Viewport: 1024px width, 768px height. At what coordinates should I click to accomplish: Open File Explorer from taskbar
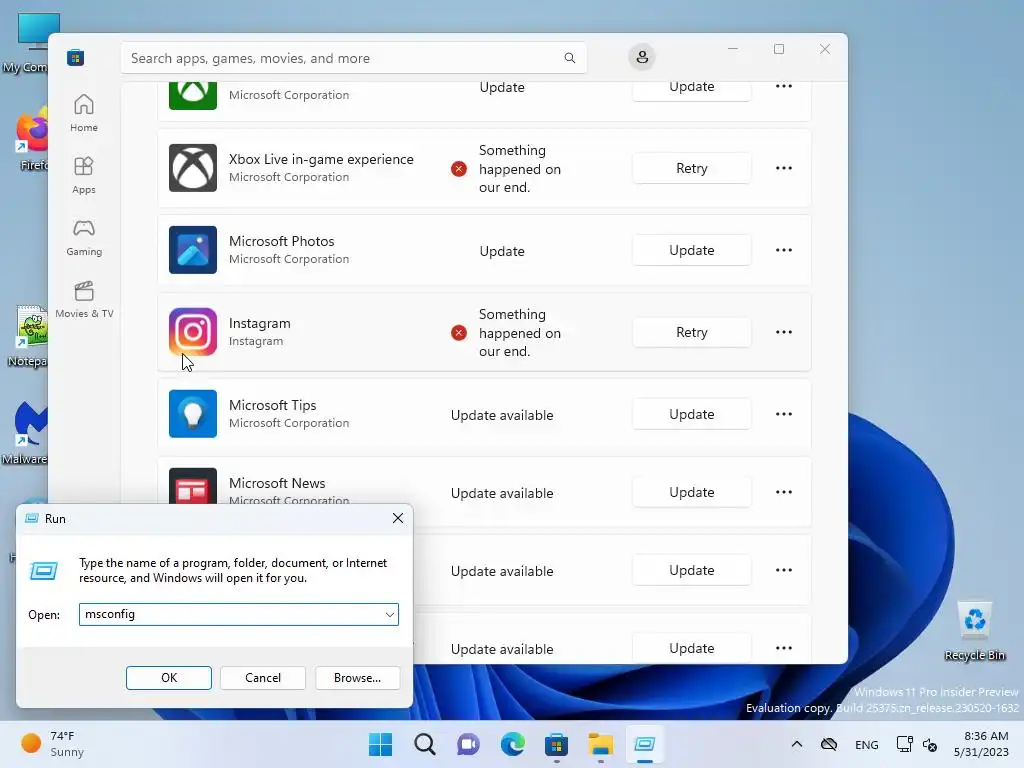600,744
